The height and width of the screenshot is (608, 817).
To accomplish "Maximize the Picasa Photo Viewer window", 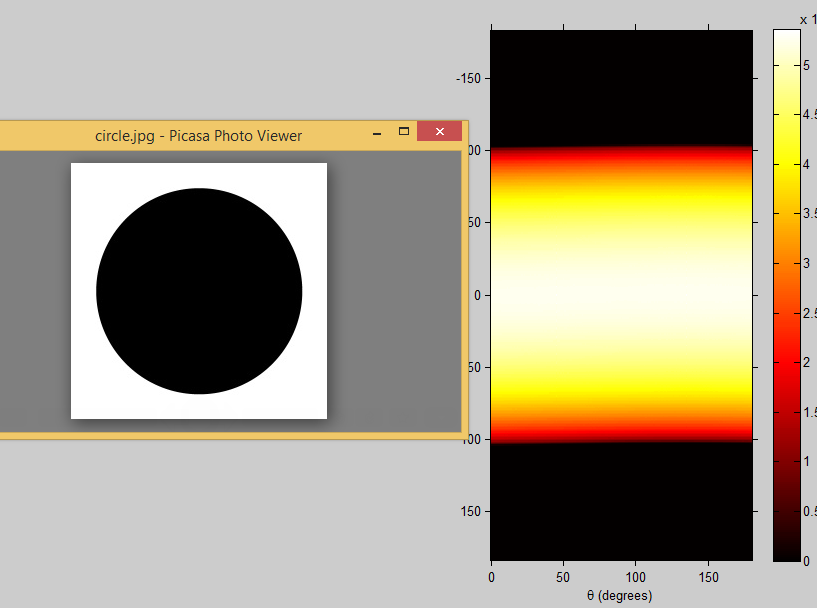I will click(404, 132).
